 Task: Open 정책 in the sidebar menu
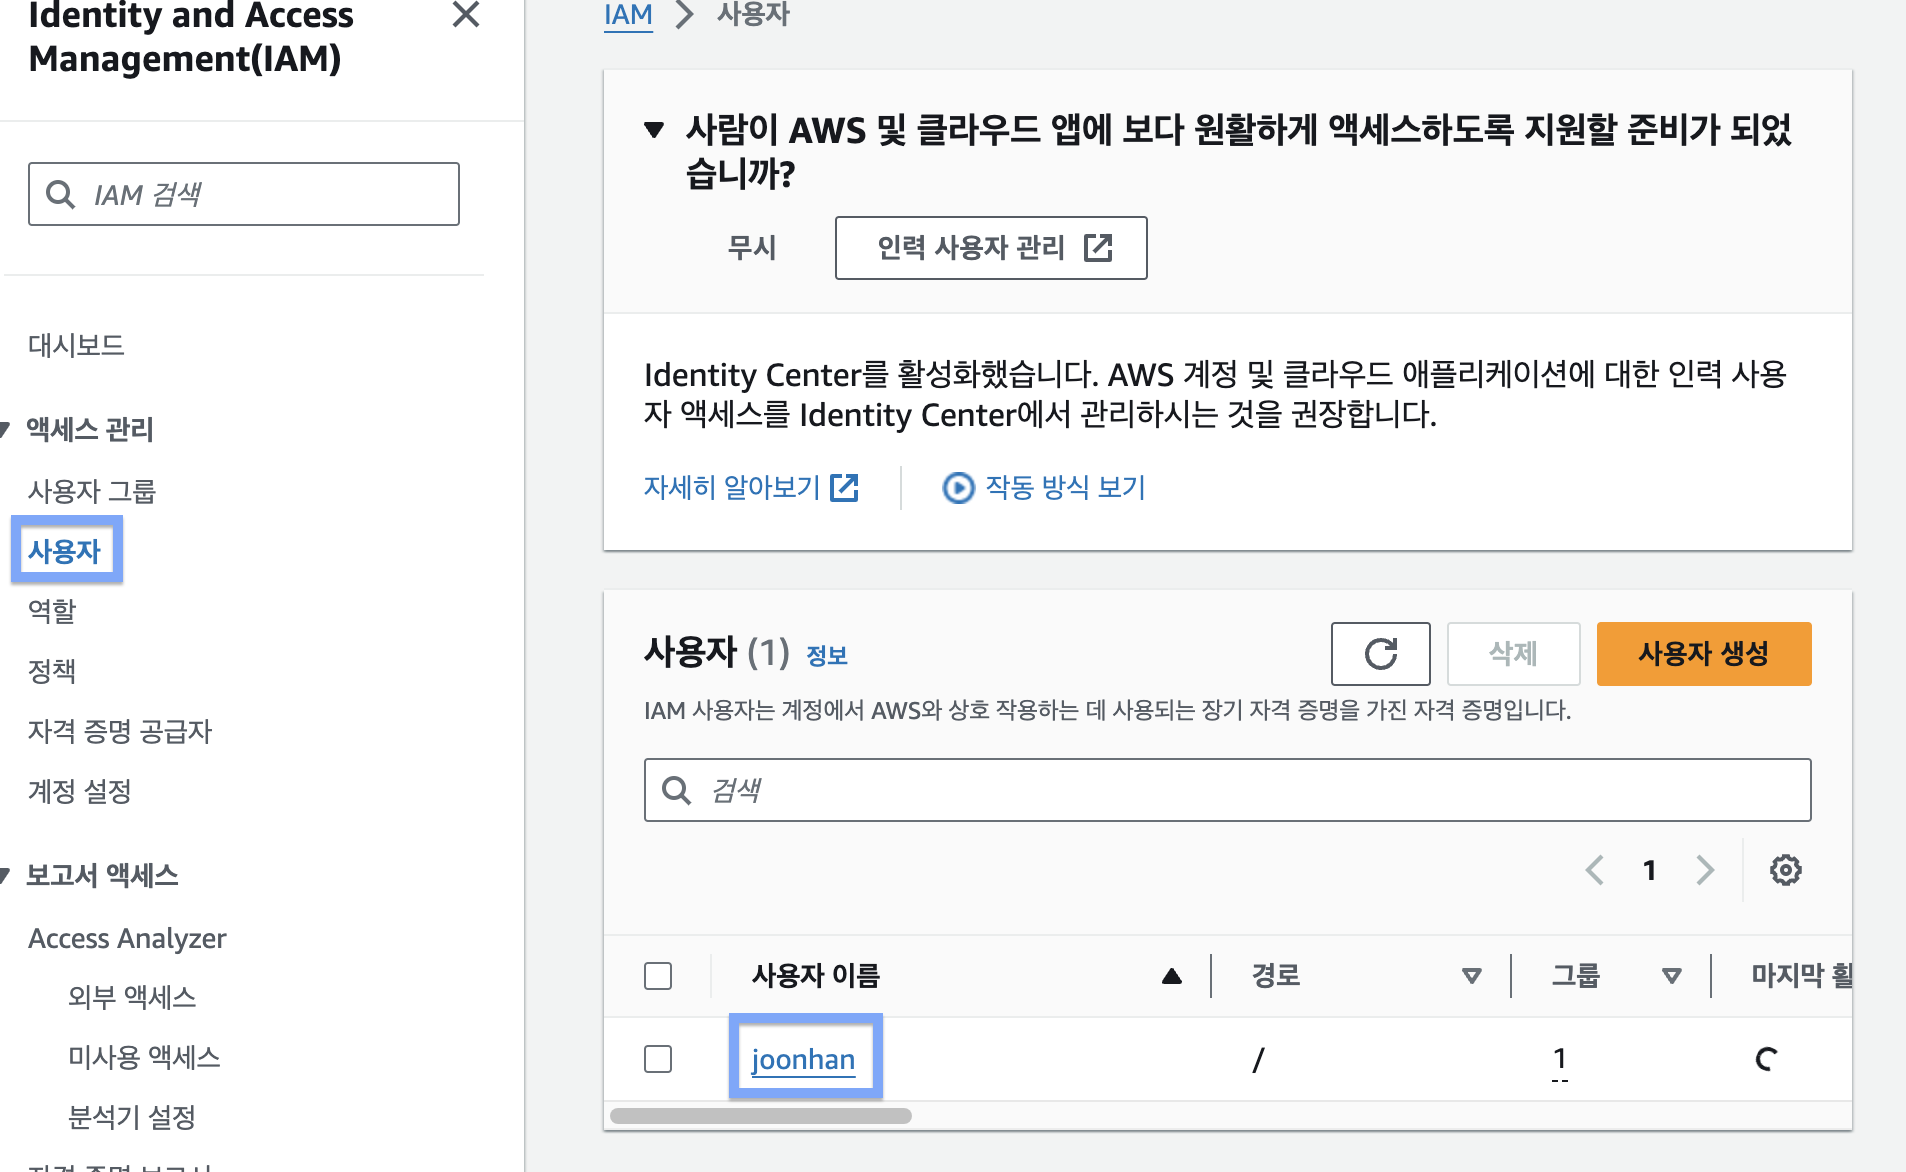point(52,671)
